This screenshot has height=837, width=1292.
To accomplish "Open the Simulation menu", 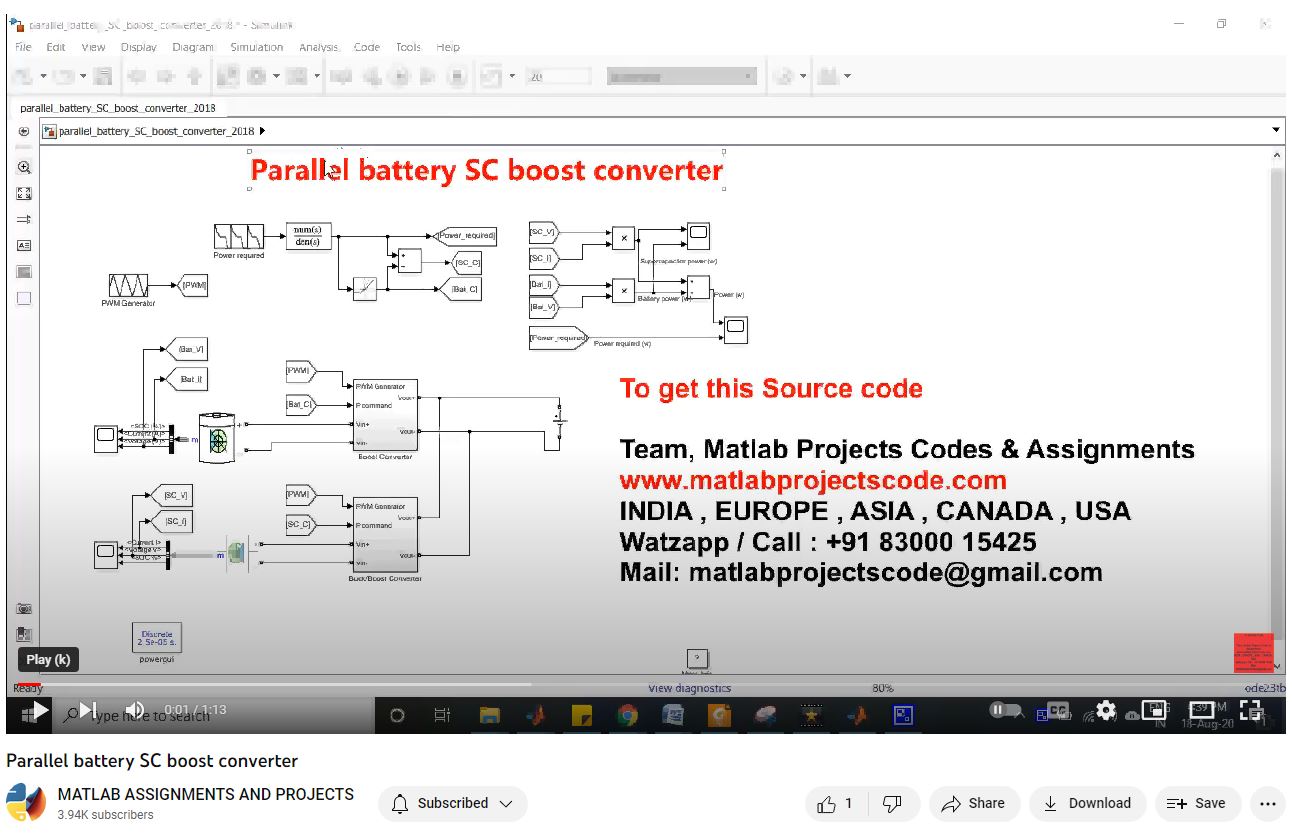I will (256, 47).
